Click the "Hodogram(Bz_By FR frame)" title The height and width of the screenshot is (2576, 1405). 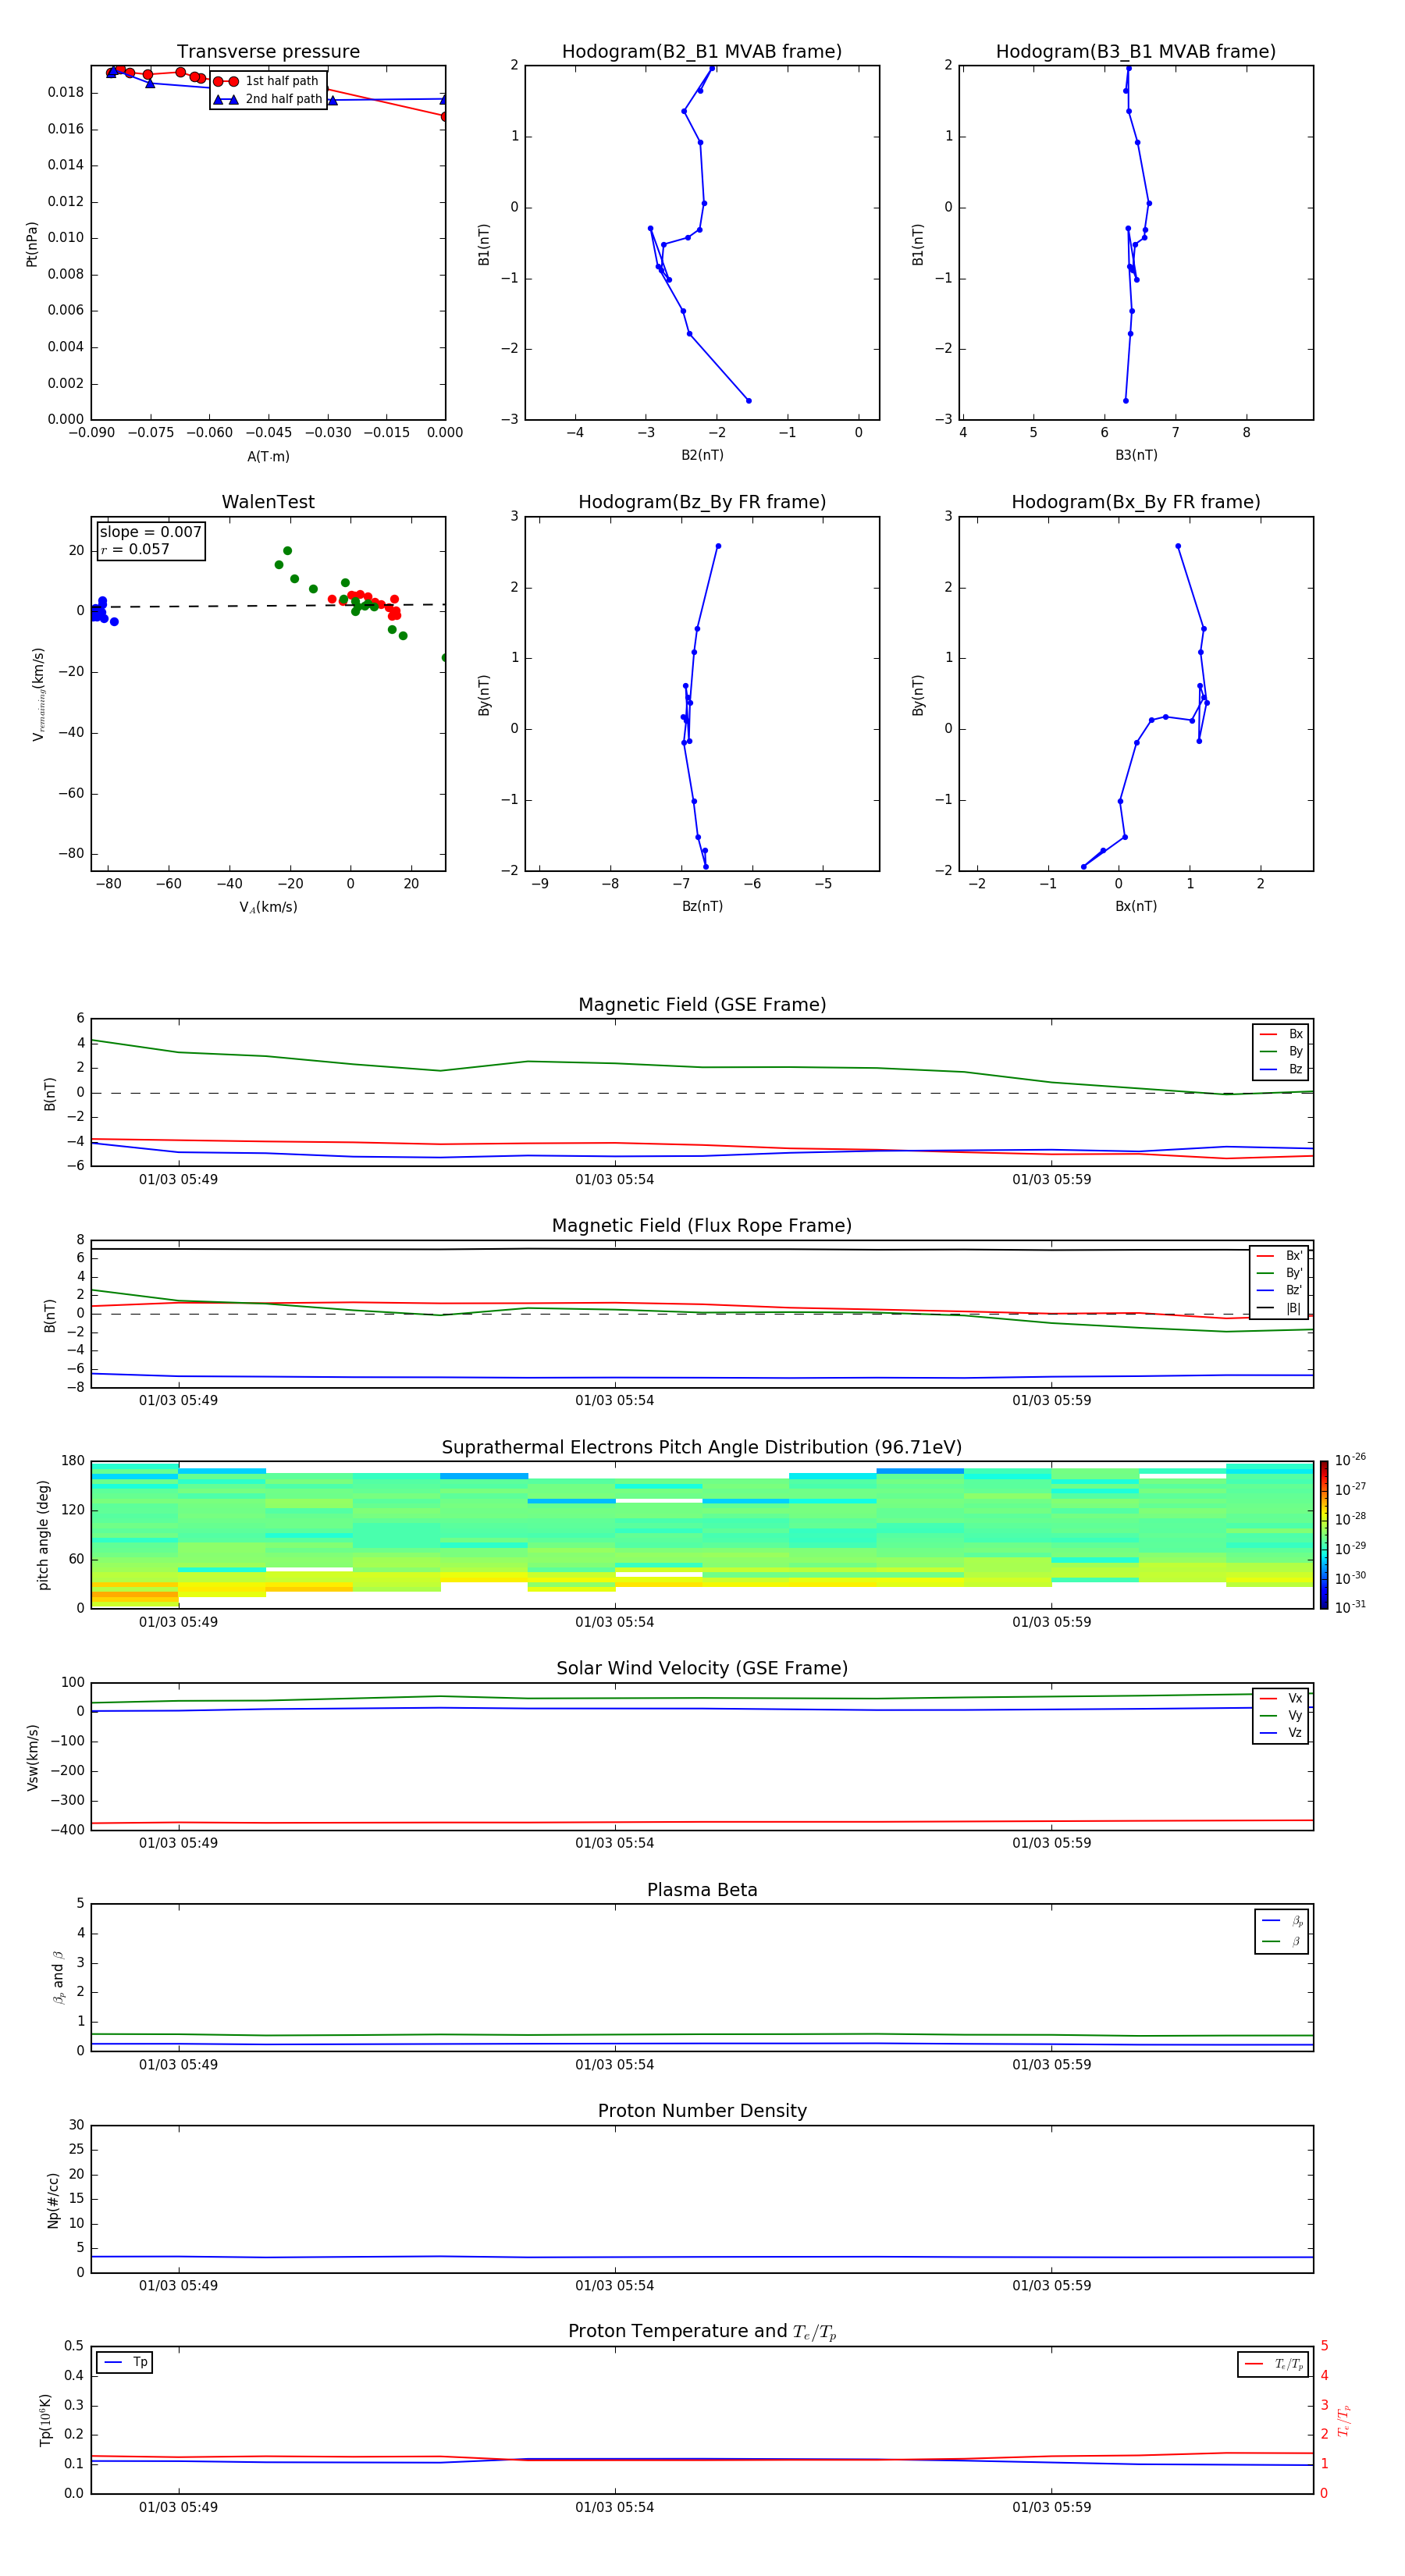702,502
